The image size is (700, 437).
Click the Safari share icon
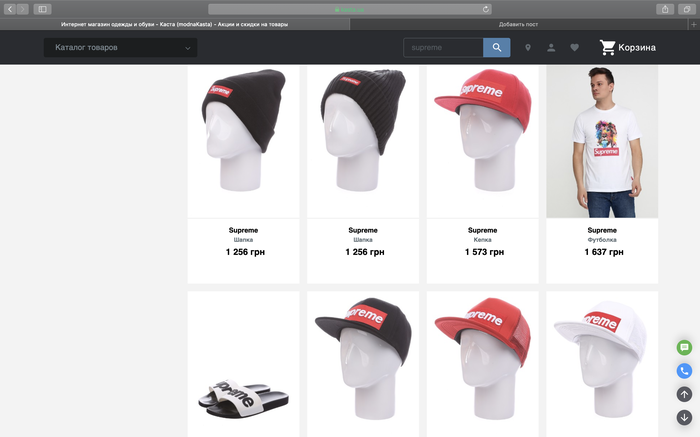(665, 9)
